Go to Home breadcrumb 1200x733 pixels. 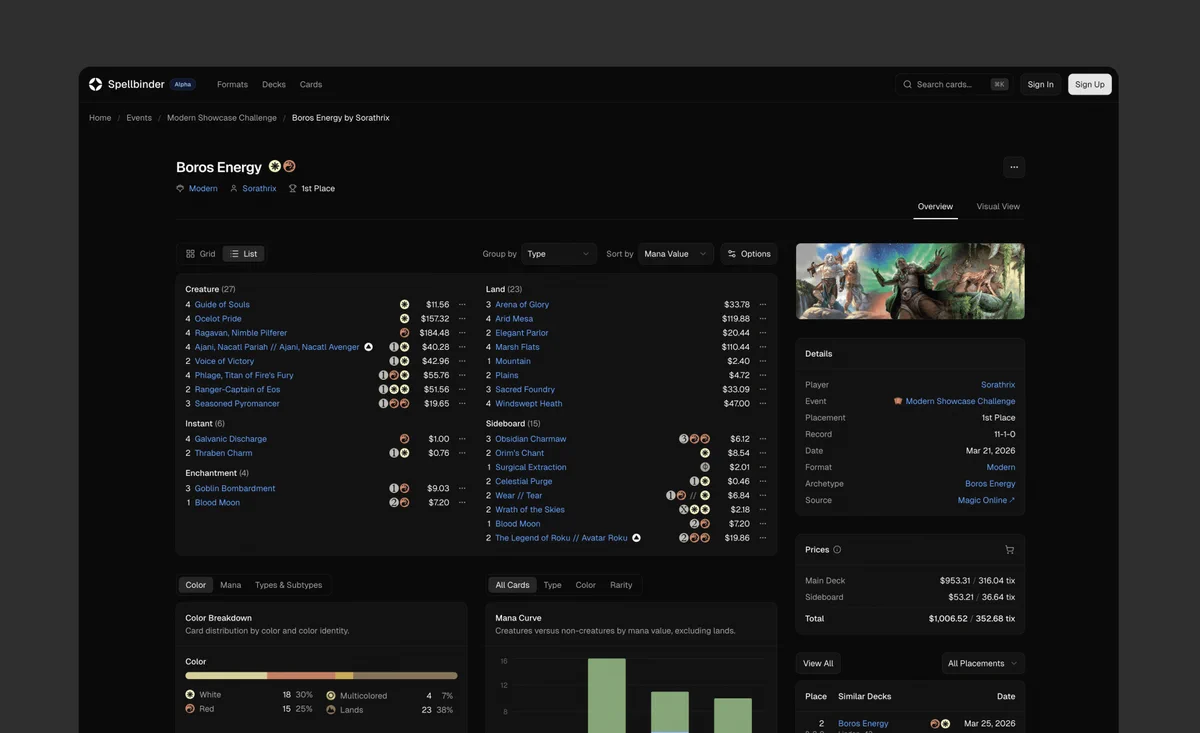100,118
